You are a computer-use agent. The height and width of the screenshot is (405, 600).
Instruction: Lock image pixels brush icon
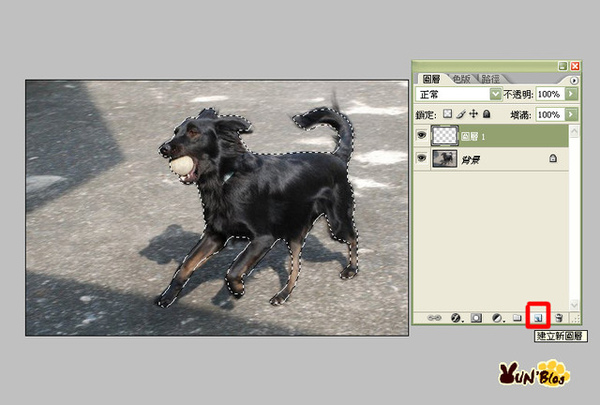coord(461,114)
